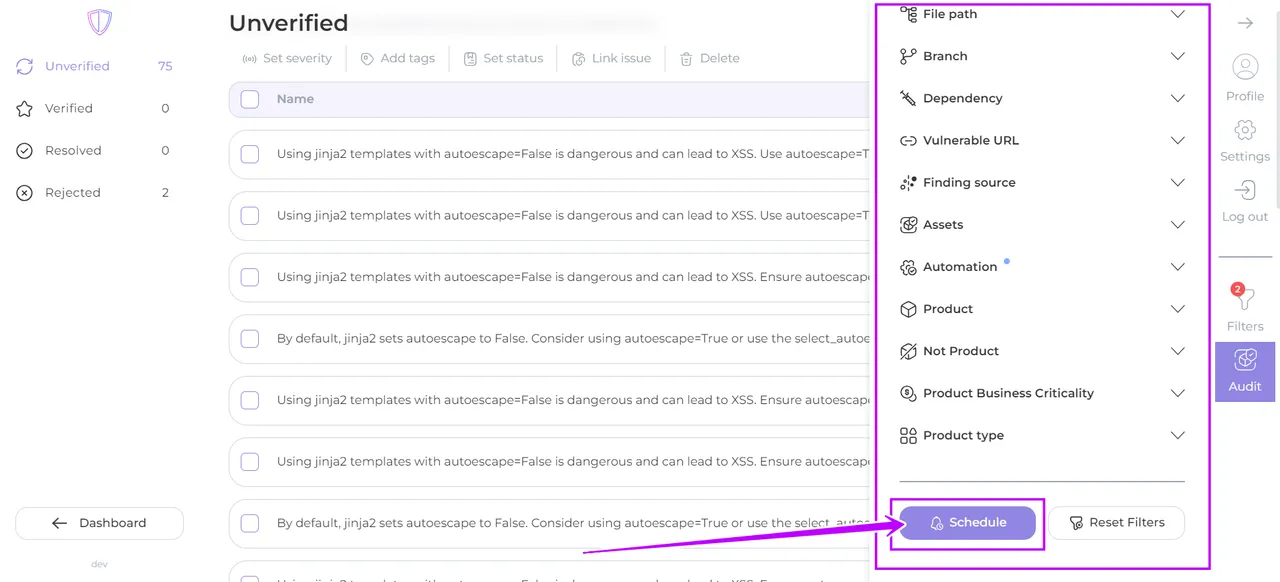Go back to the Dashboard

(x=99, y=523)
